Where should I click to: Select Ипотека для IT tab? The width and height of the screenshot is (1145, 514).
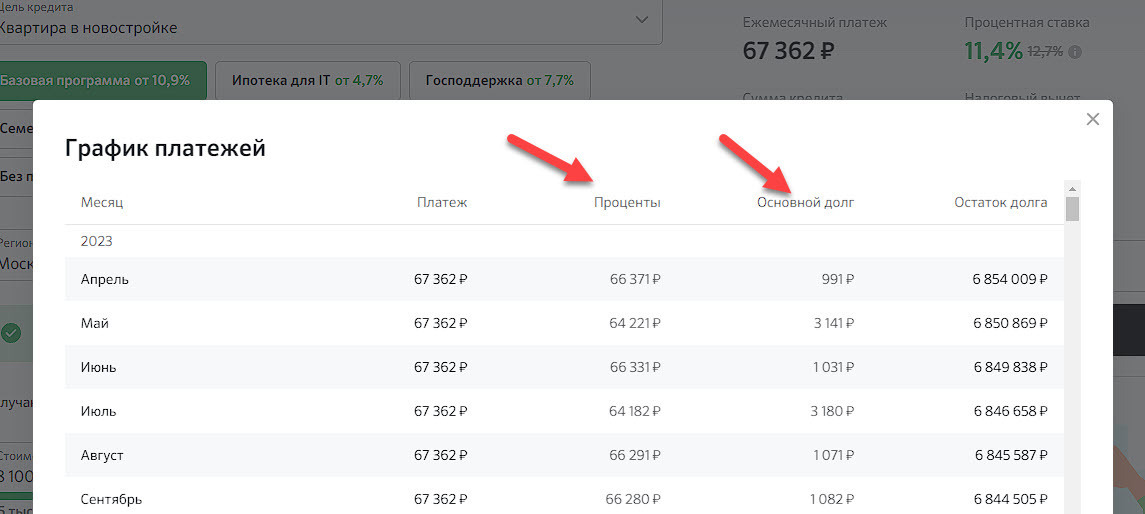307,80
